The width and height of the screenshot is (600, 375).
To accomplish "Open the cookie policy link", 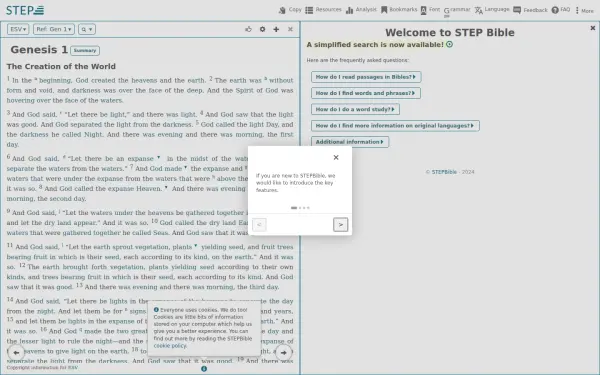I will coord(170,346).
